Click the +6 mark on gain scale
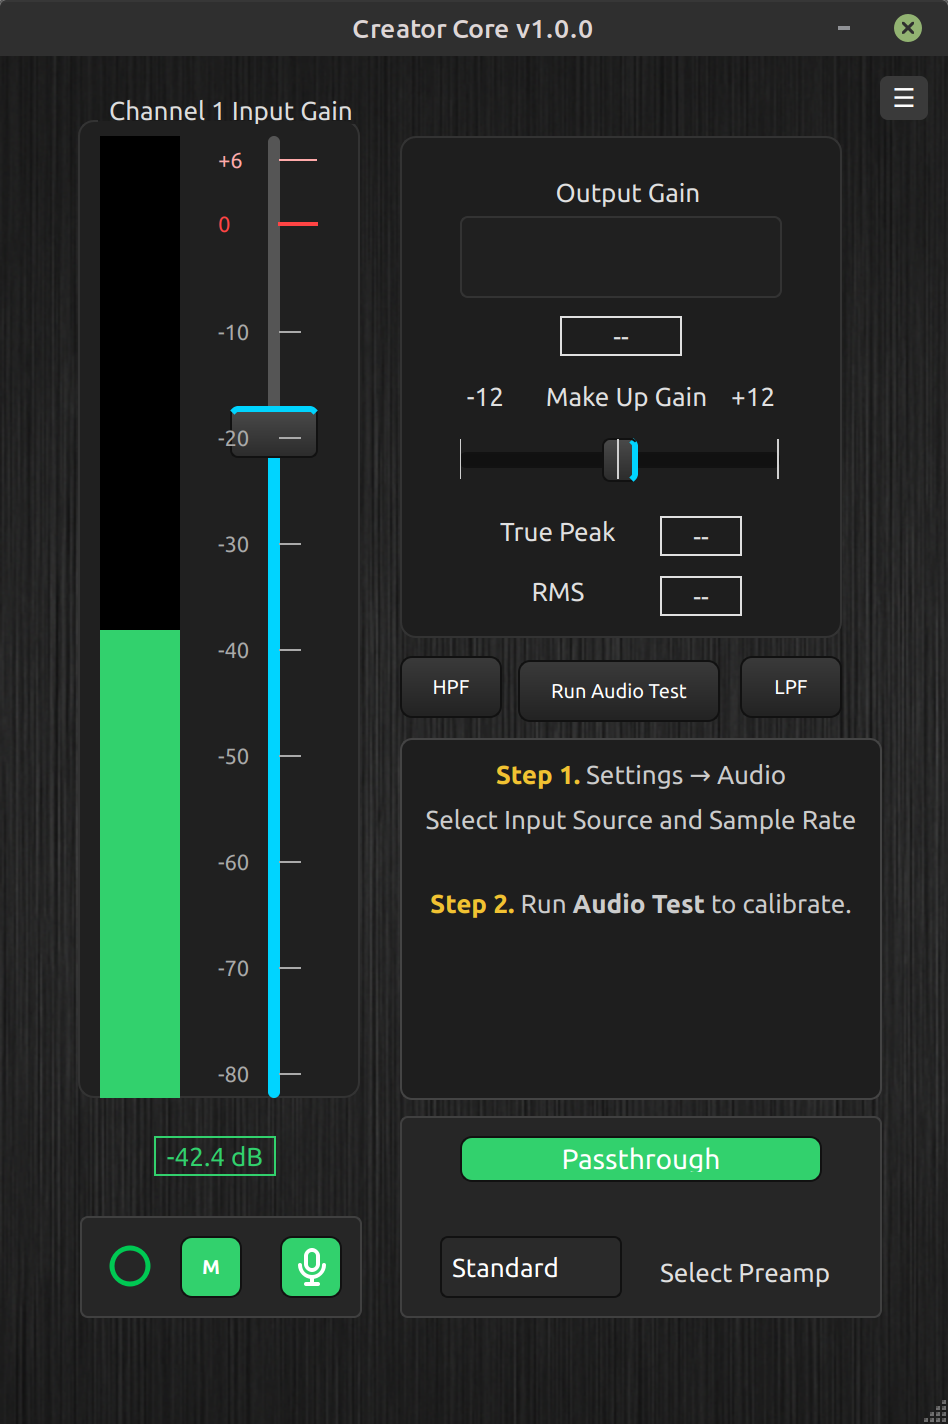Viewport: 948px width, 1424px height. tap(231, 161)
